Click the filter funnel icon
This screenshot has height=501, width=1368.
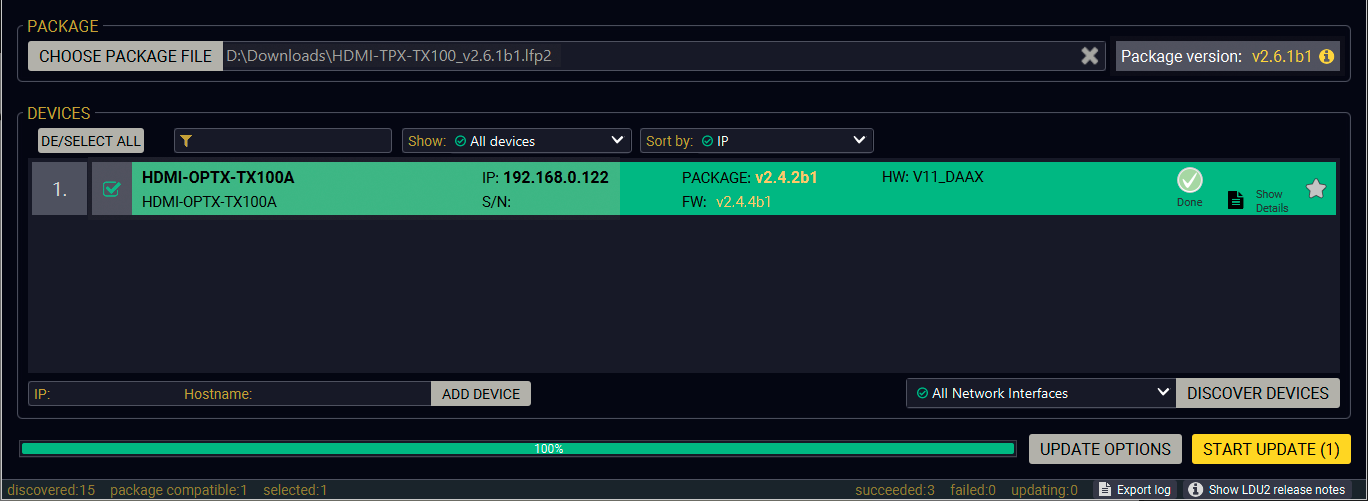[x=186, y=141]
